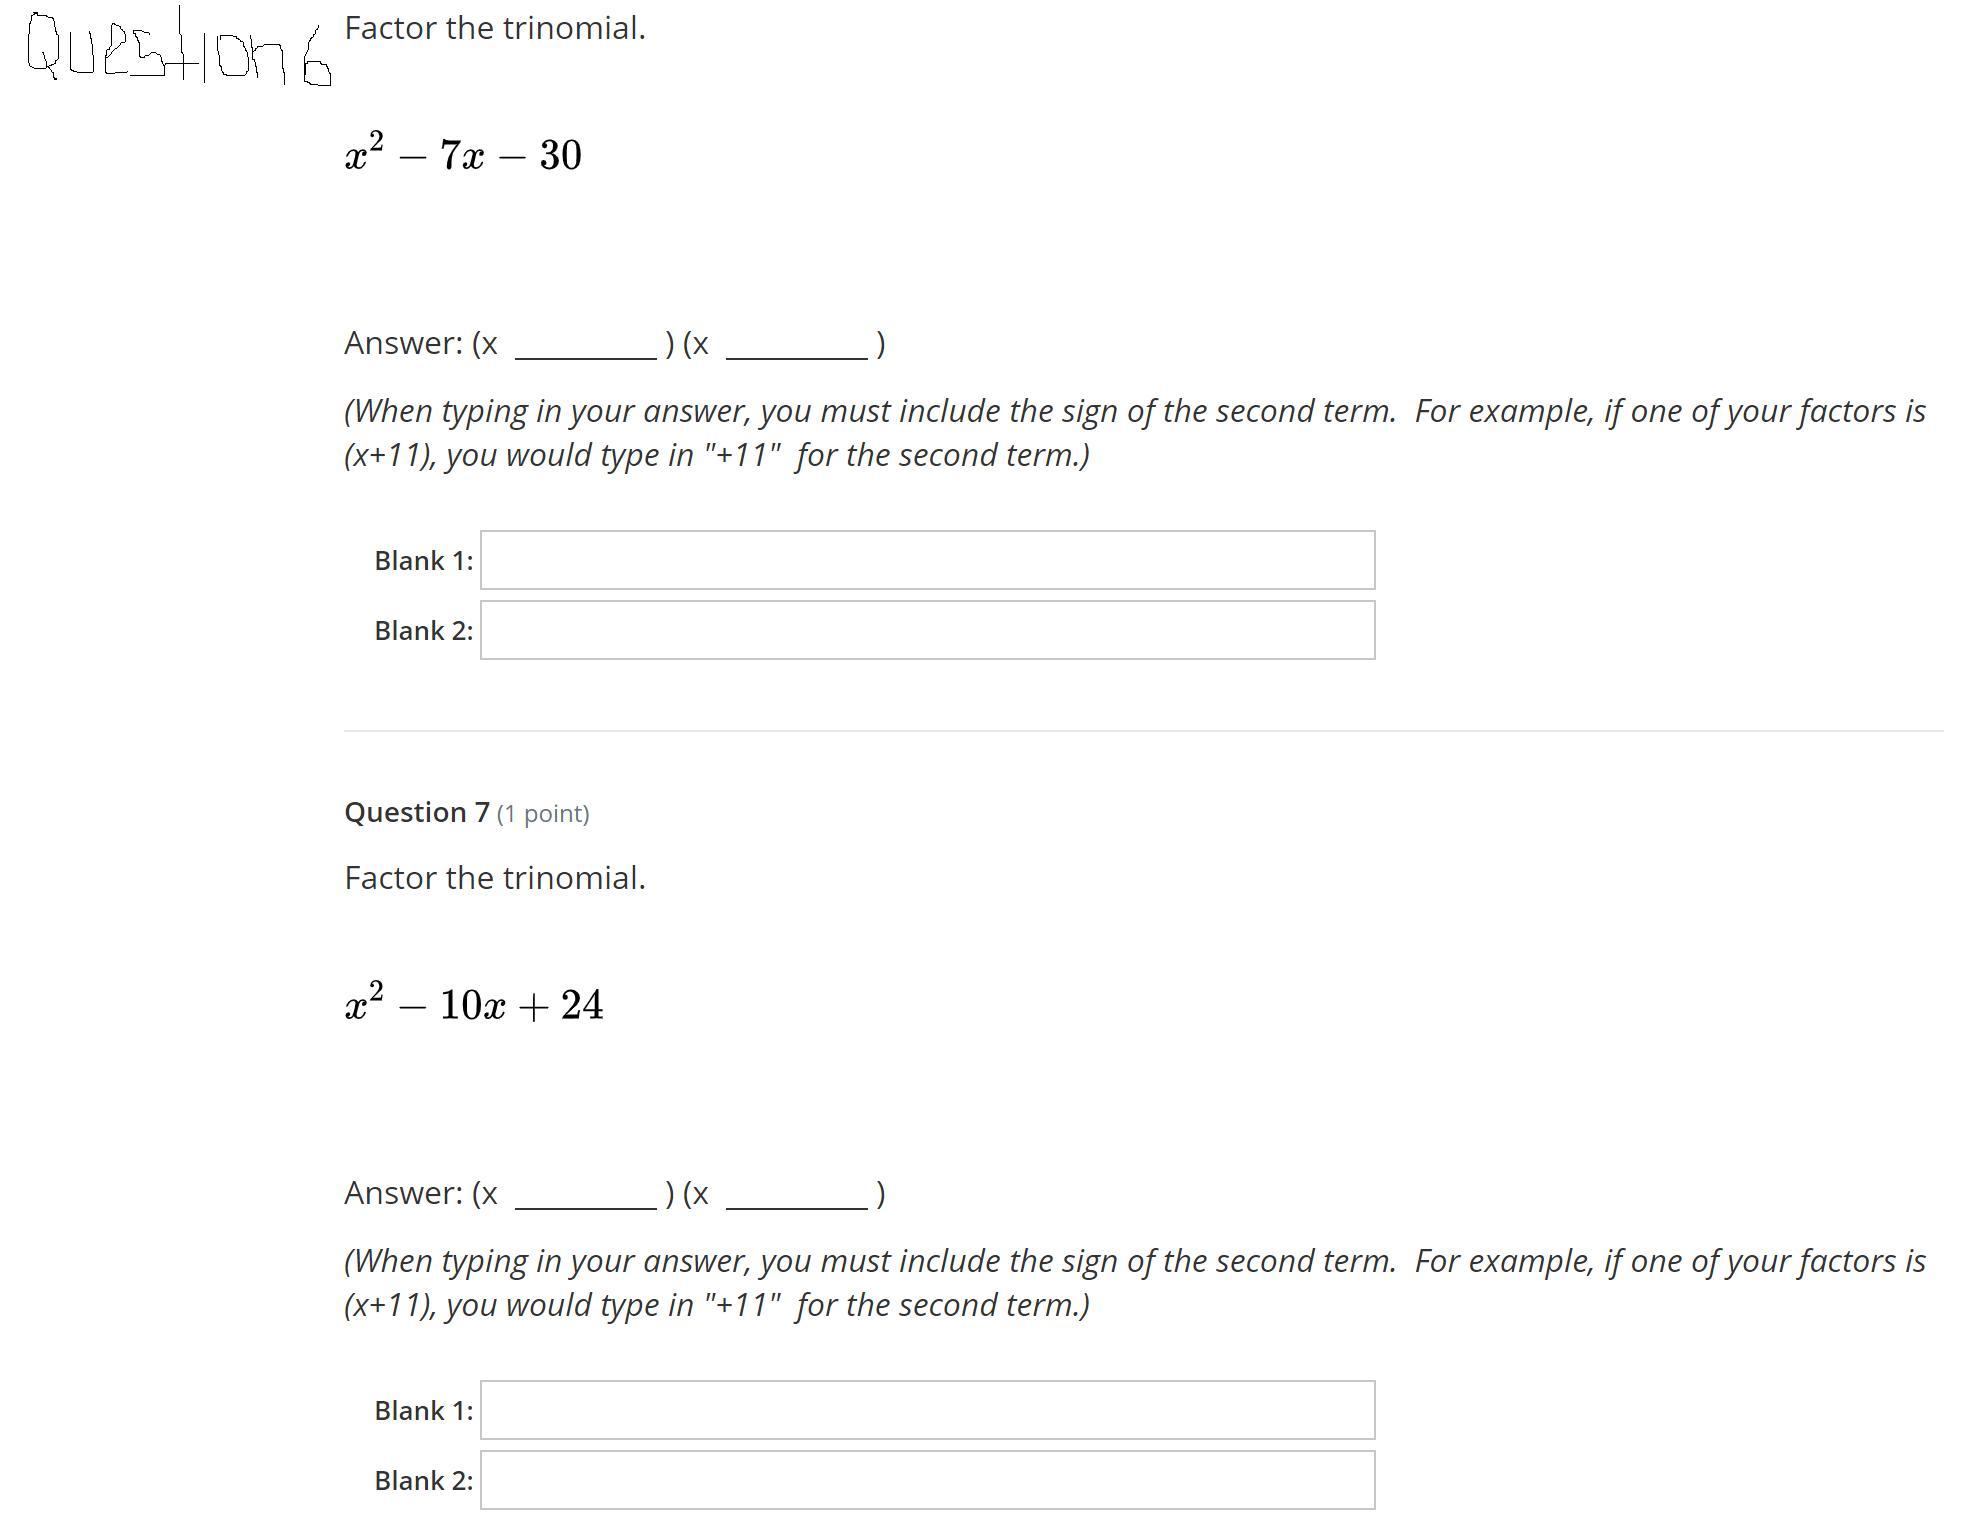Click the "Blank 1:" label in Question 6

click(424, 560)
